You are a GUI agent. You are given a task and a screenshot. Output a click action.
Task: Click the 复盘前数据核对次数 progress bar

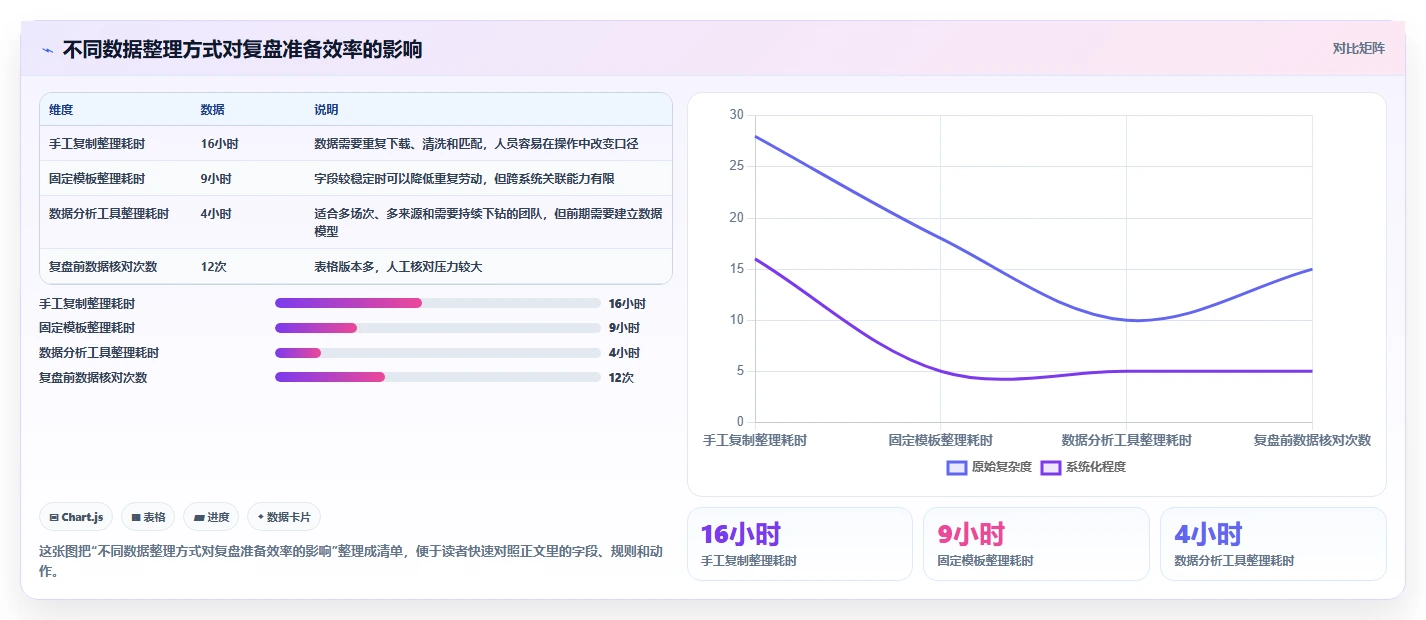pos(438,377)
